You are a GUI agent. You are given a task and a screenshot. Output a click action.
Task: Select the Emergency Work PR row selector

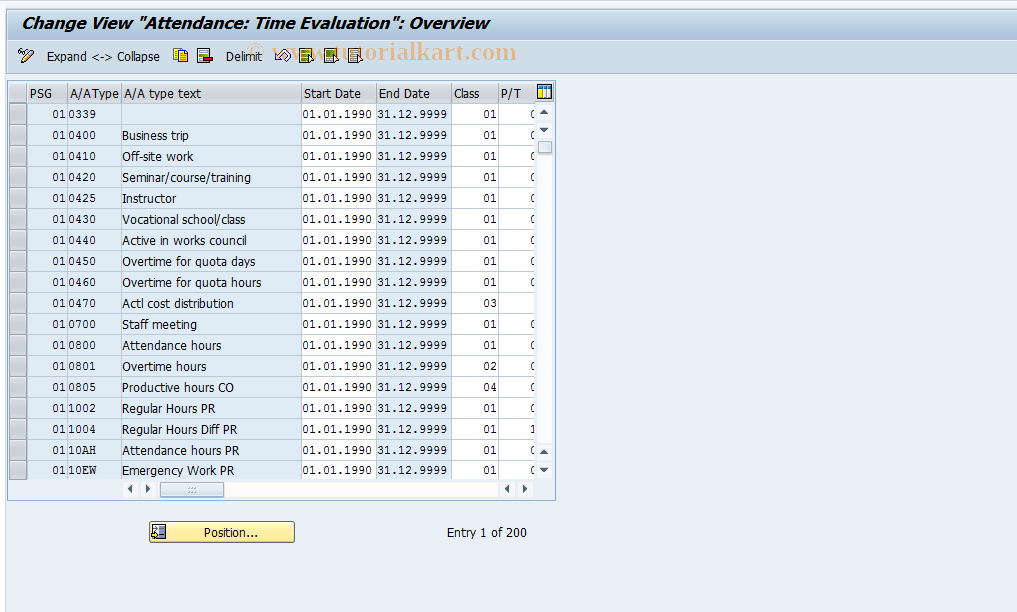tap(18, 470)
